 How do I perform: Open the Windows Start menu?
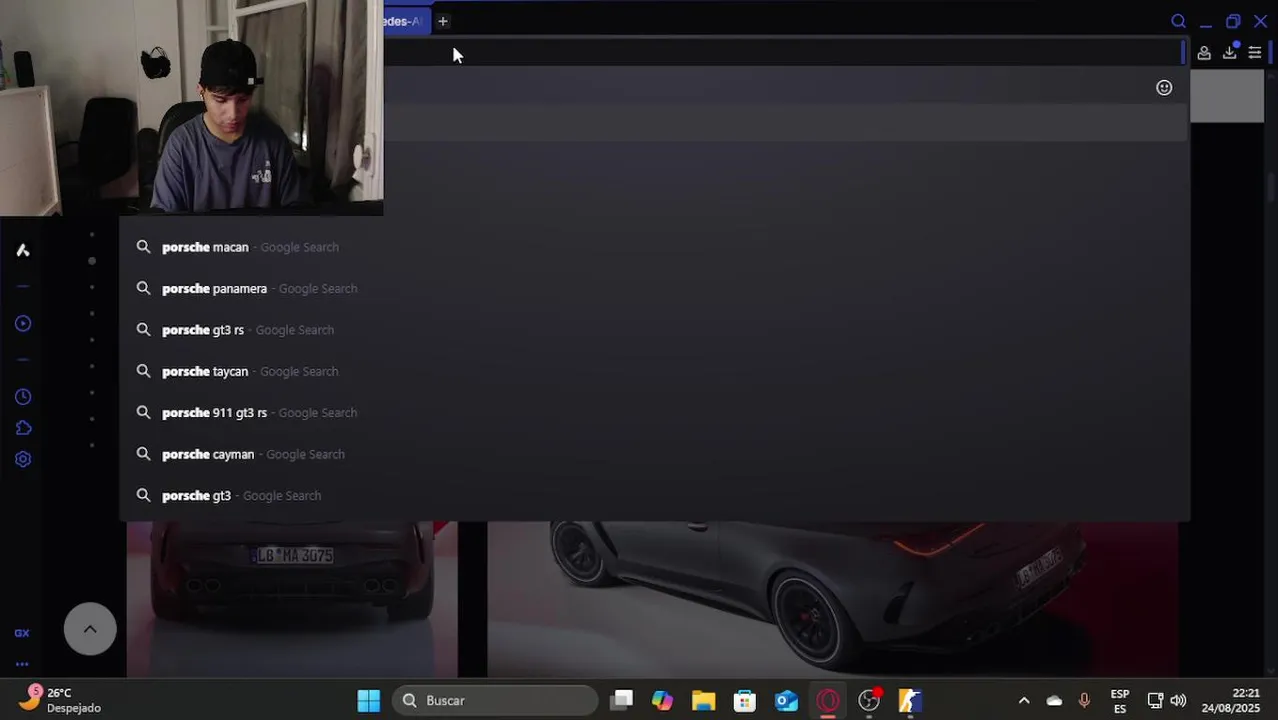[369, 700]
